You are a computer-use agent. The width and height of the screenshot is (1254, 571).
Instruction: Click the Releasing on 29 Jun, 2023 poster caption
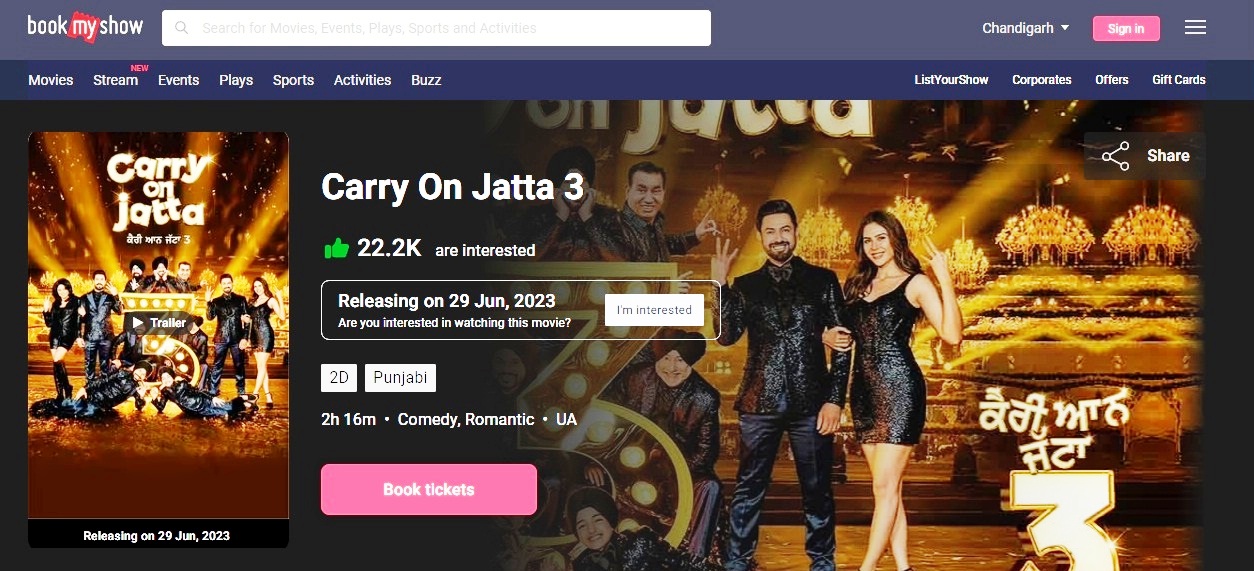[x=157, y=536]
